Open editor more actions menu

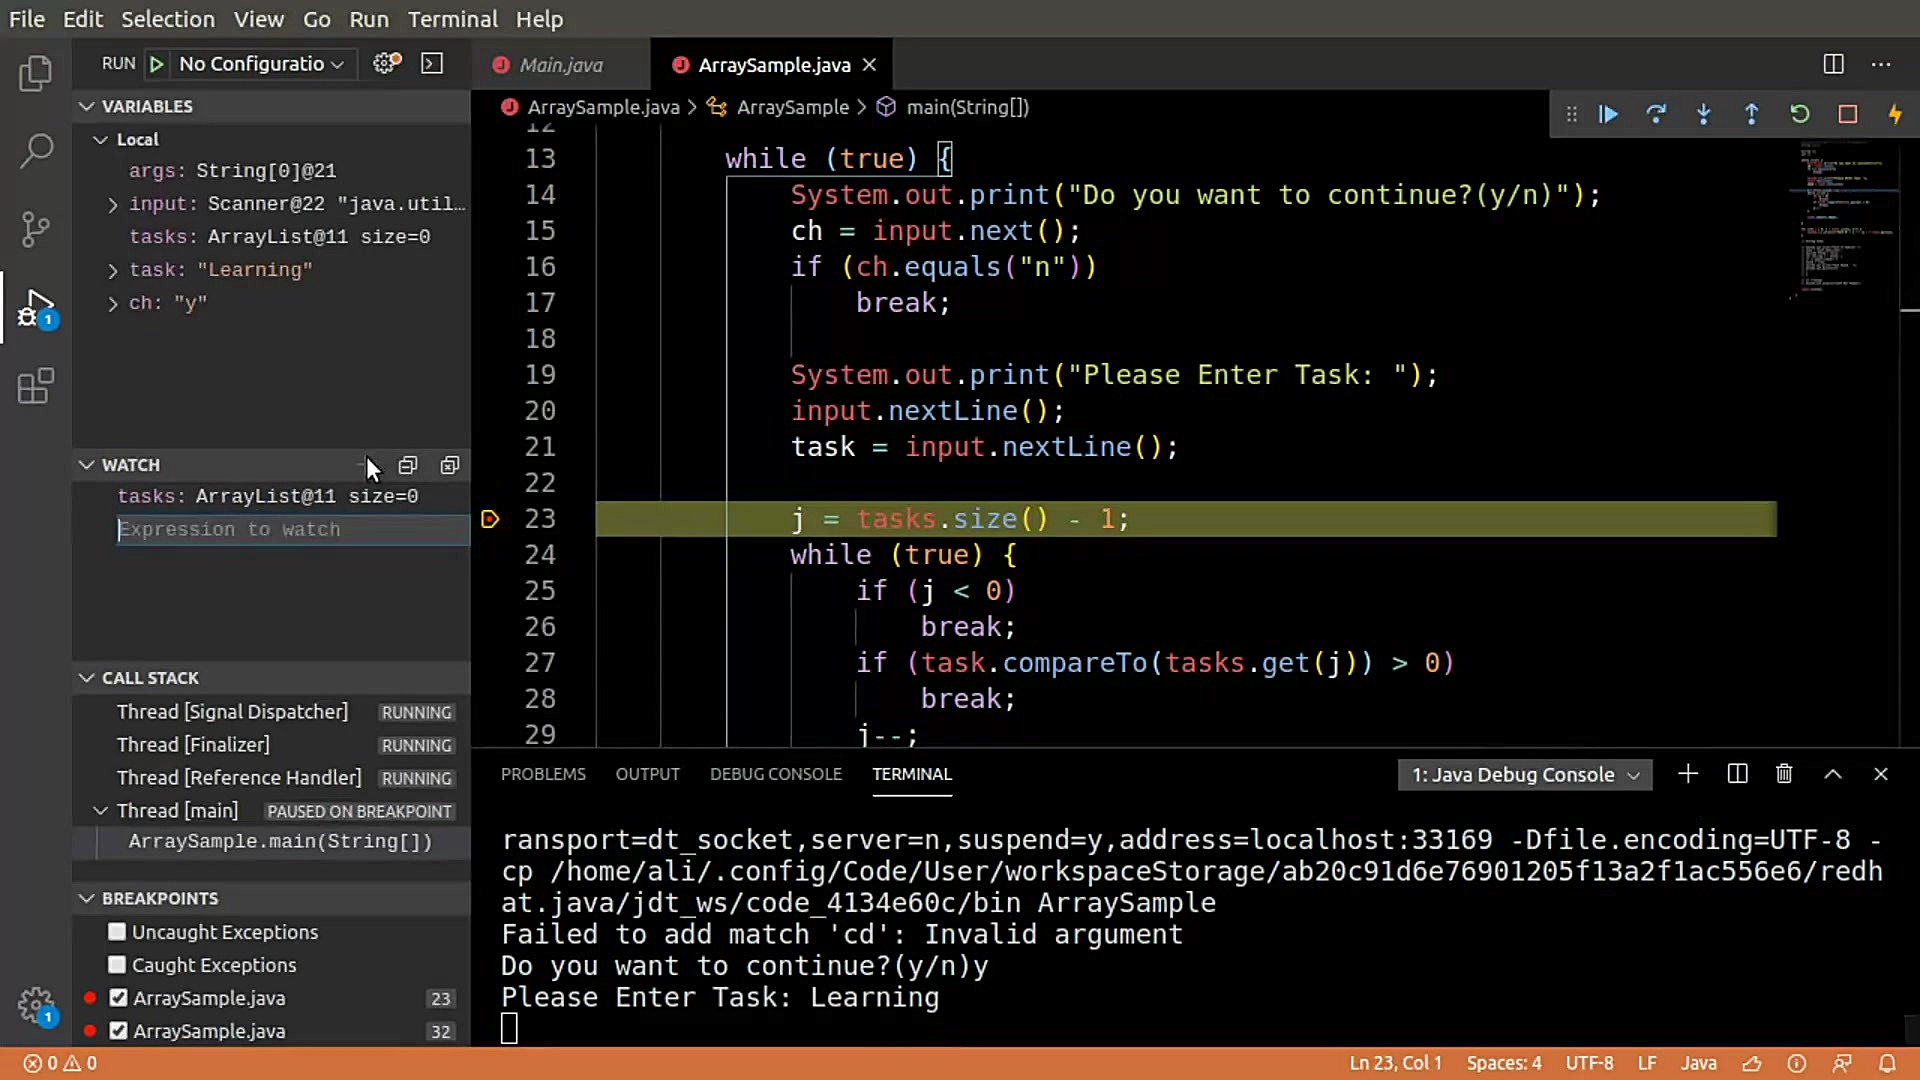tap(1881, 64)
